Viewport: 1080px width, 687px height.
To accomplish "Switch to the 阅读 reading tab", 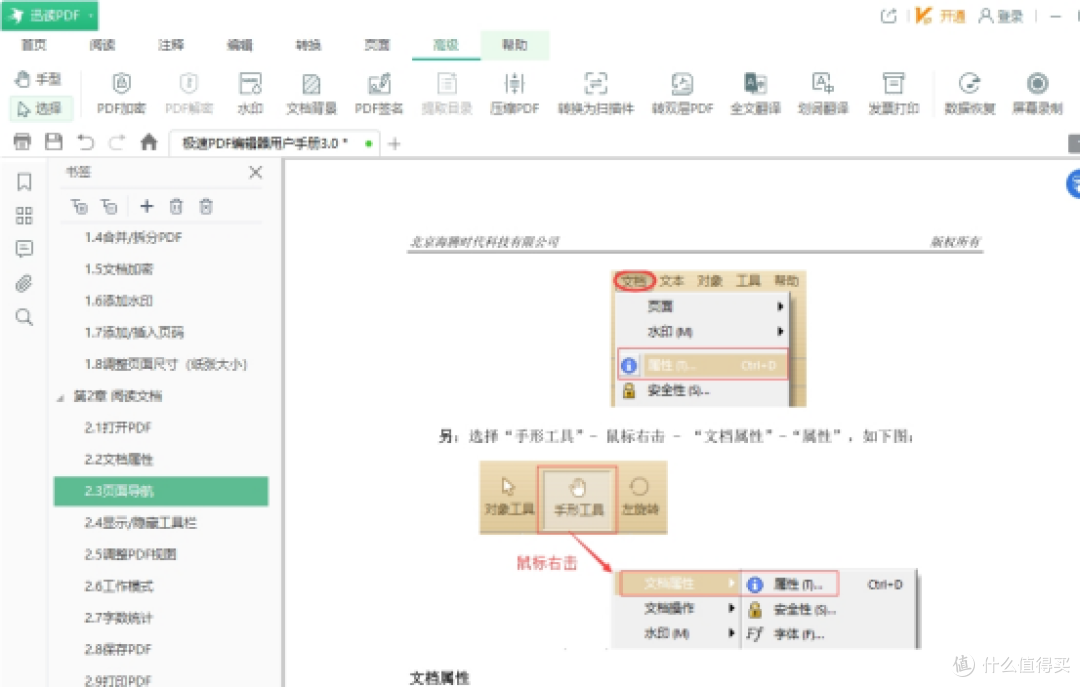I will tap(103, 45).
